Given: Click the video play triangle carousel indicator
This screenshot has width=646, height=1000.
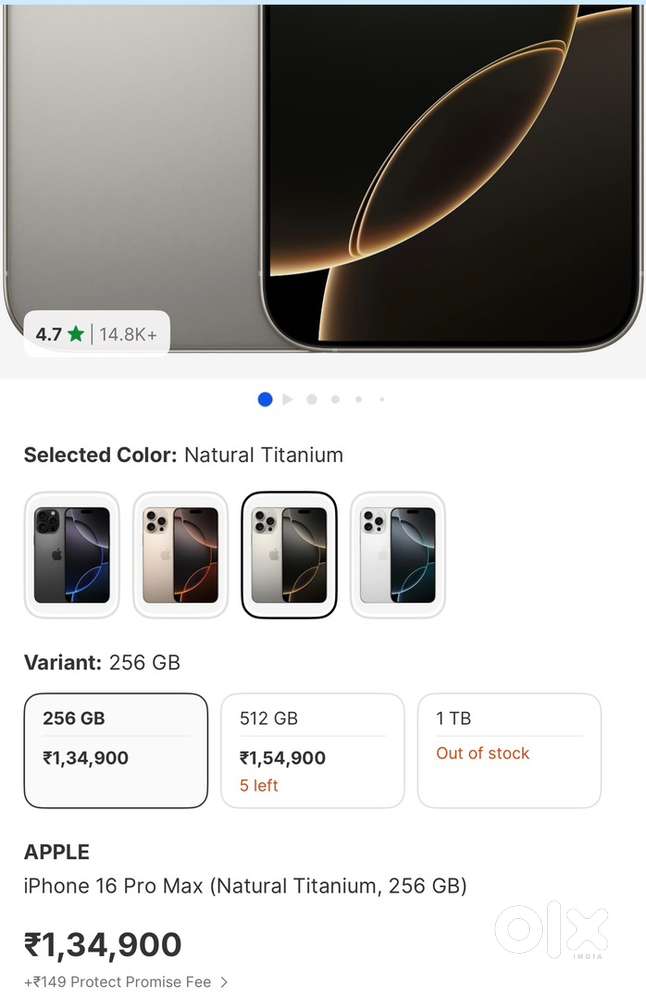Looking at the screenshot, I should pos(288,399).
